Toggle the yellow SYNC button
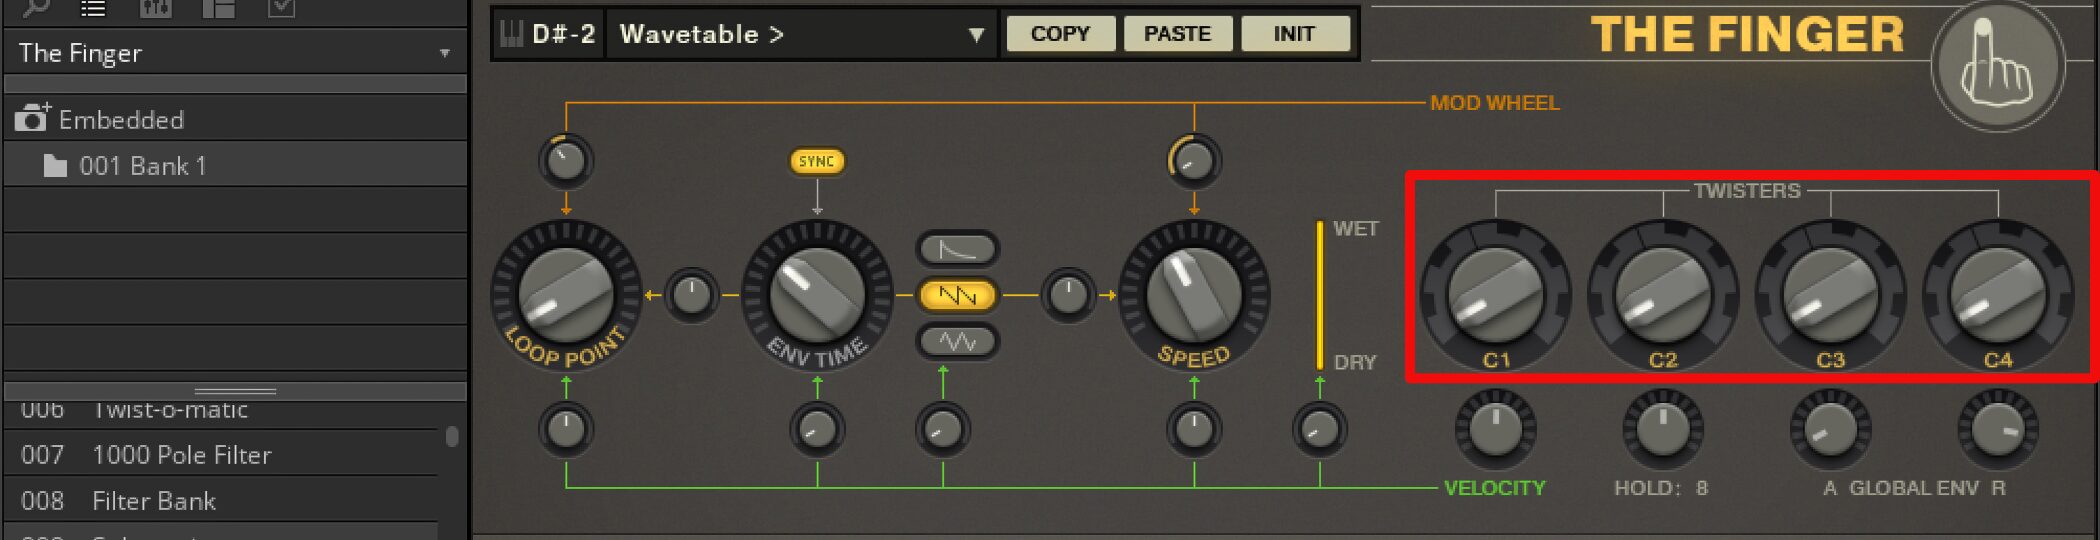 pyautogui.click(x=817, y=161)
